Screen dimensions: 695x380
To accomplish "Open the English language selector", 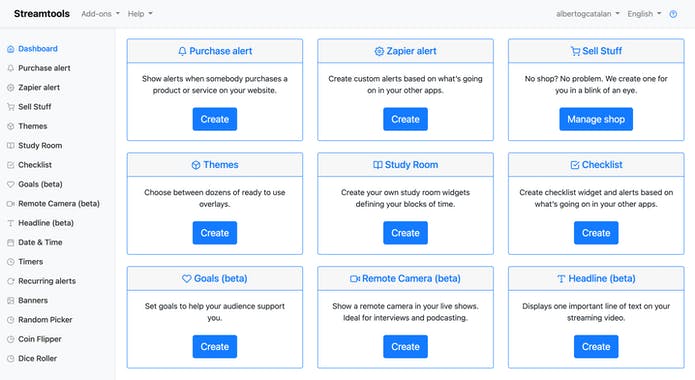I will tap(644, 14).
